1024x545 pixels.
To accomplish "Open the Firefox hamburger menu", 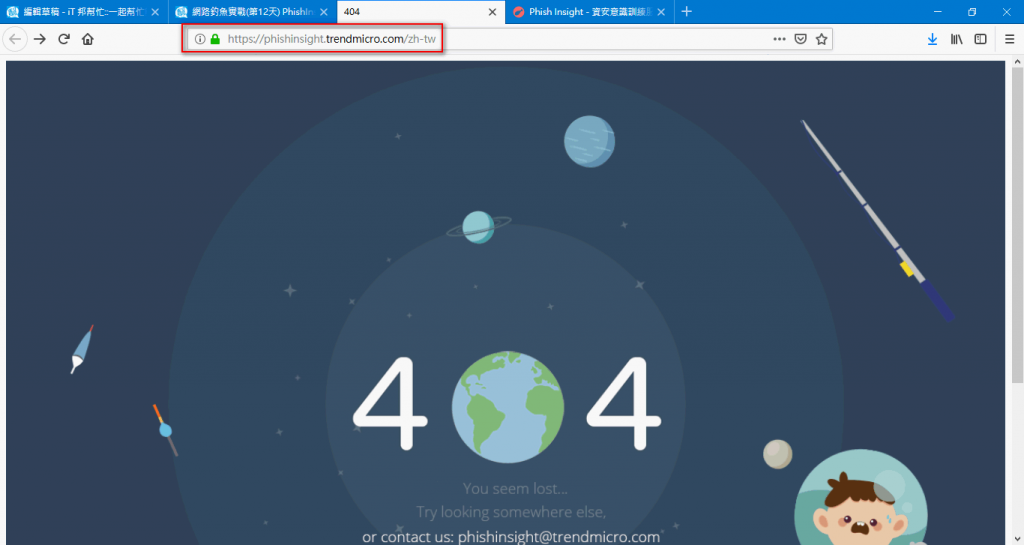I will [1010, 39].
